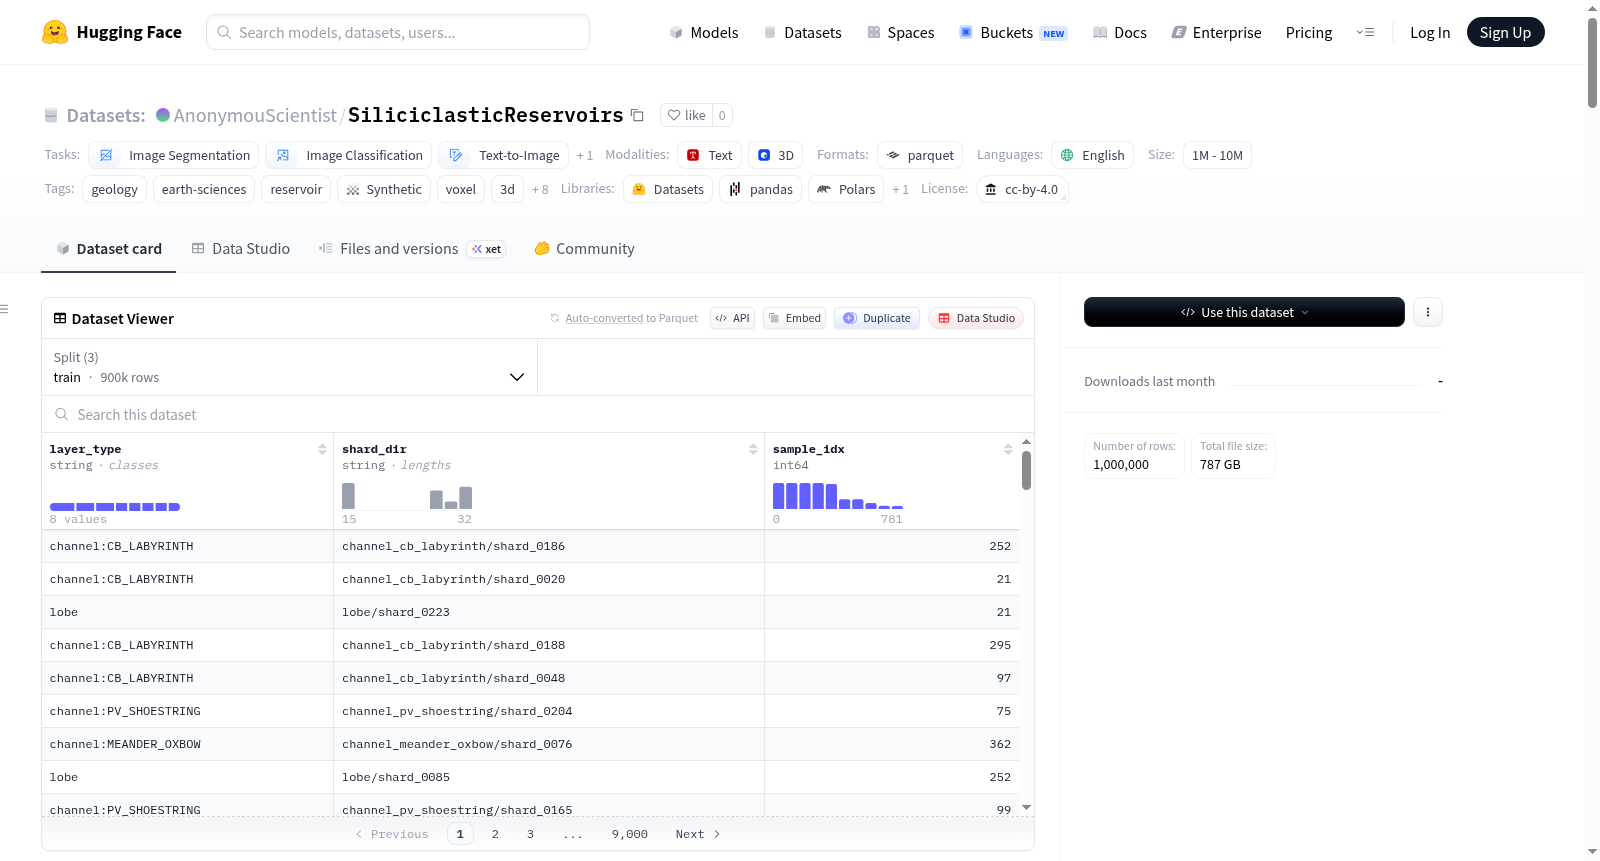
Task: Switch to the Data Studio tab
Action: (x=240, y=249)
